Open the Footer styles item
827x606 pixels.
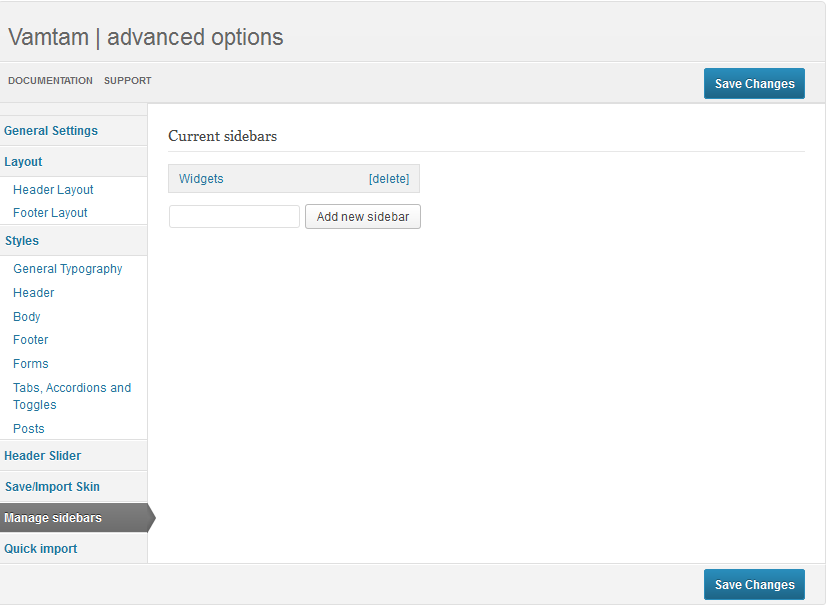coord(31,340)
